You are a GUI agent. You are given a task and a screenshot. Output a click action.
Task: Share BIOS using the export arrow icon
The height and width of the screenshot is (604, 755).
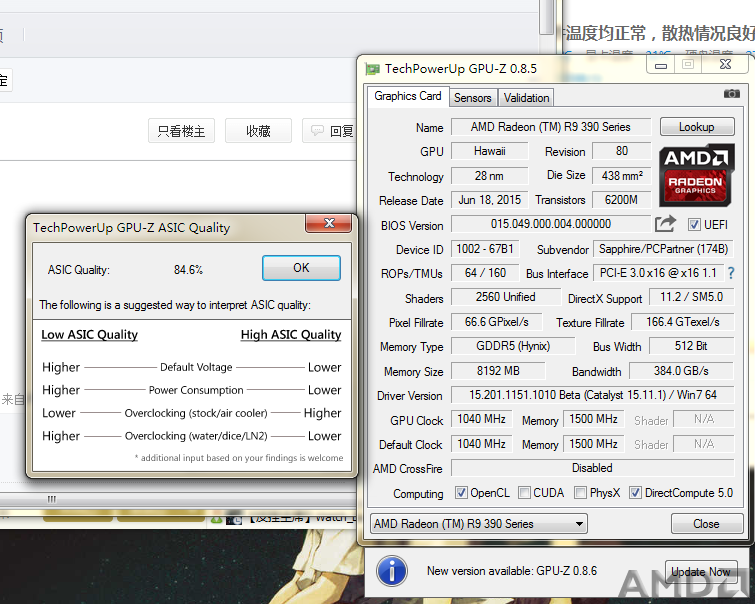point(665,224)
